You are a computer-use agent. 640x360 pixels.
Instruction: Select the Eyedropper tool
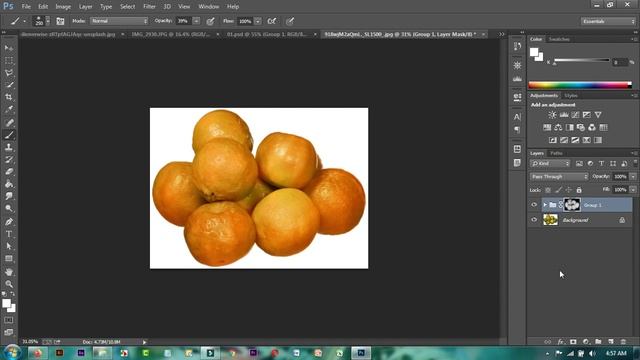pyautogui.click(x=9, y=109)
